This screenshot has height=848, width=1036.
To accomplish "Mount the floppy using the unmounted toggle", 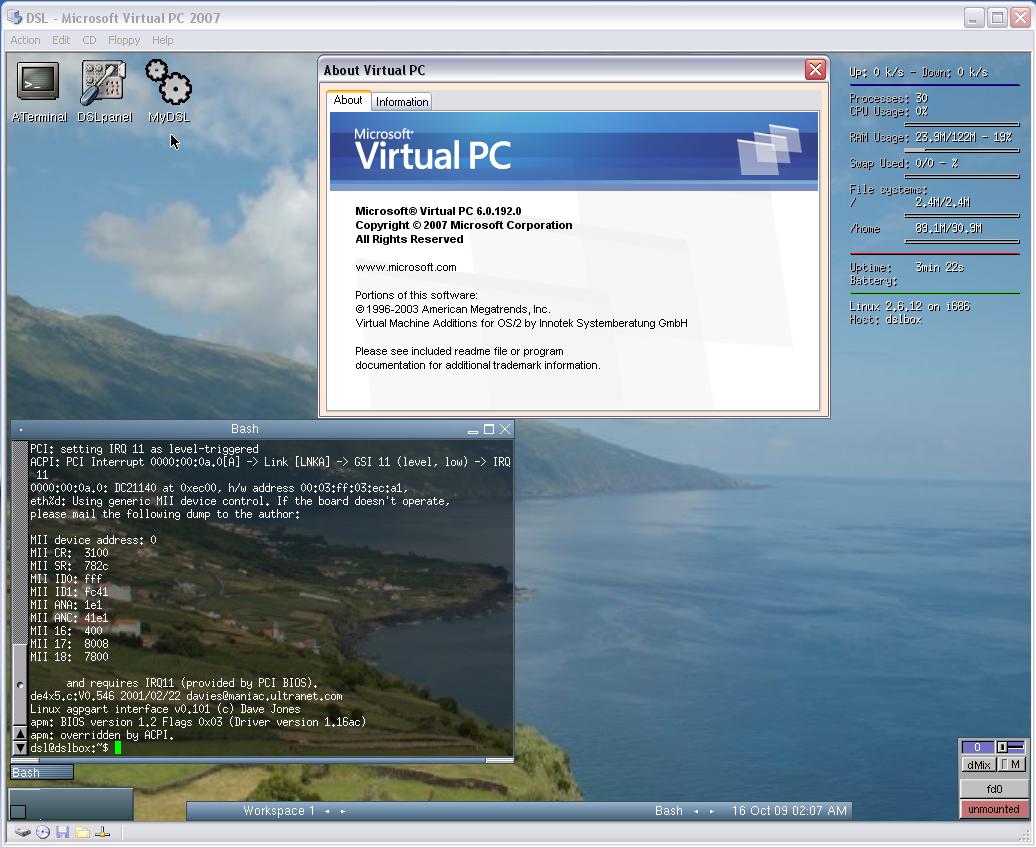I will [993, 809].
